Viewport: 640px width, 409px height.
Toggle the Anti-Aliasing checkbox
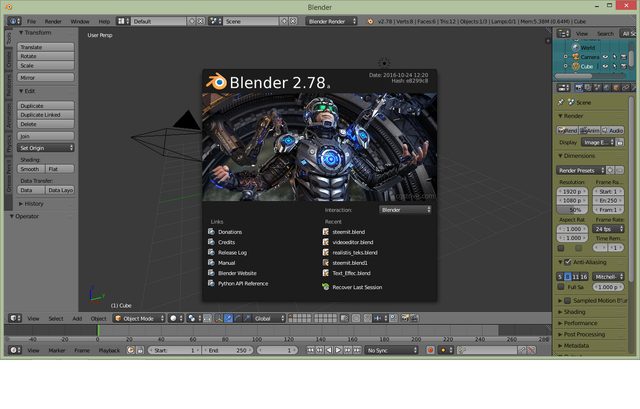tap(565, 263)
